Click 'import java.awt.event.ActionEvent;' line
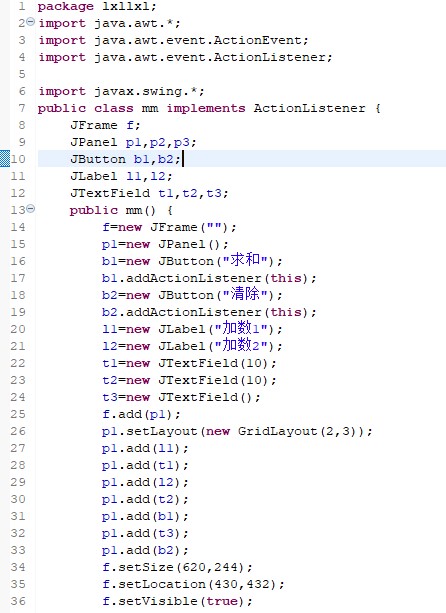The height and width of the screenshot is (613, 446). pos(174,40)
